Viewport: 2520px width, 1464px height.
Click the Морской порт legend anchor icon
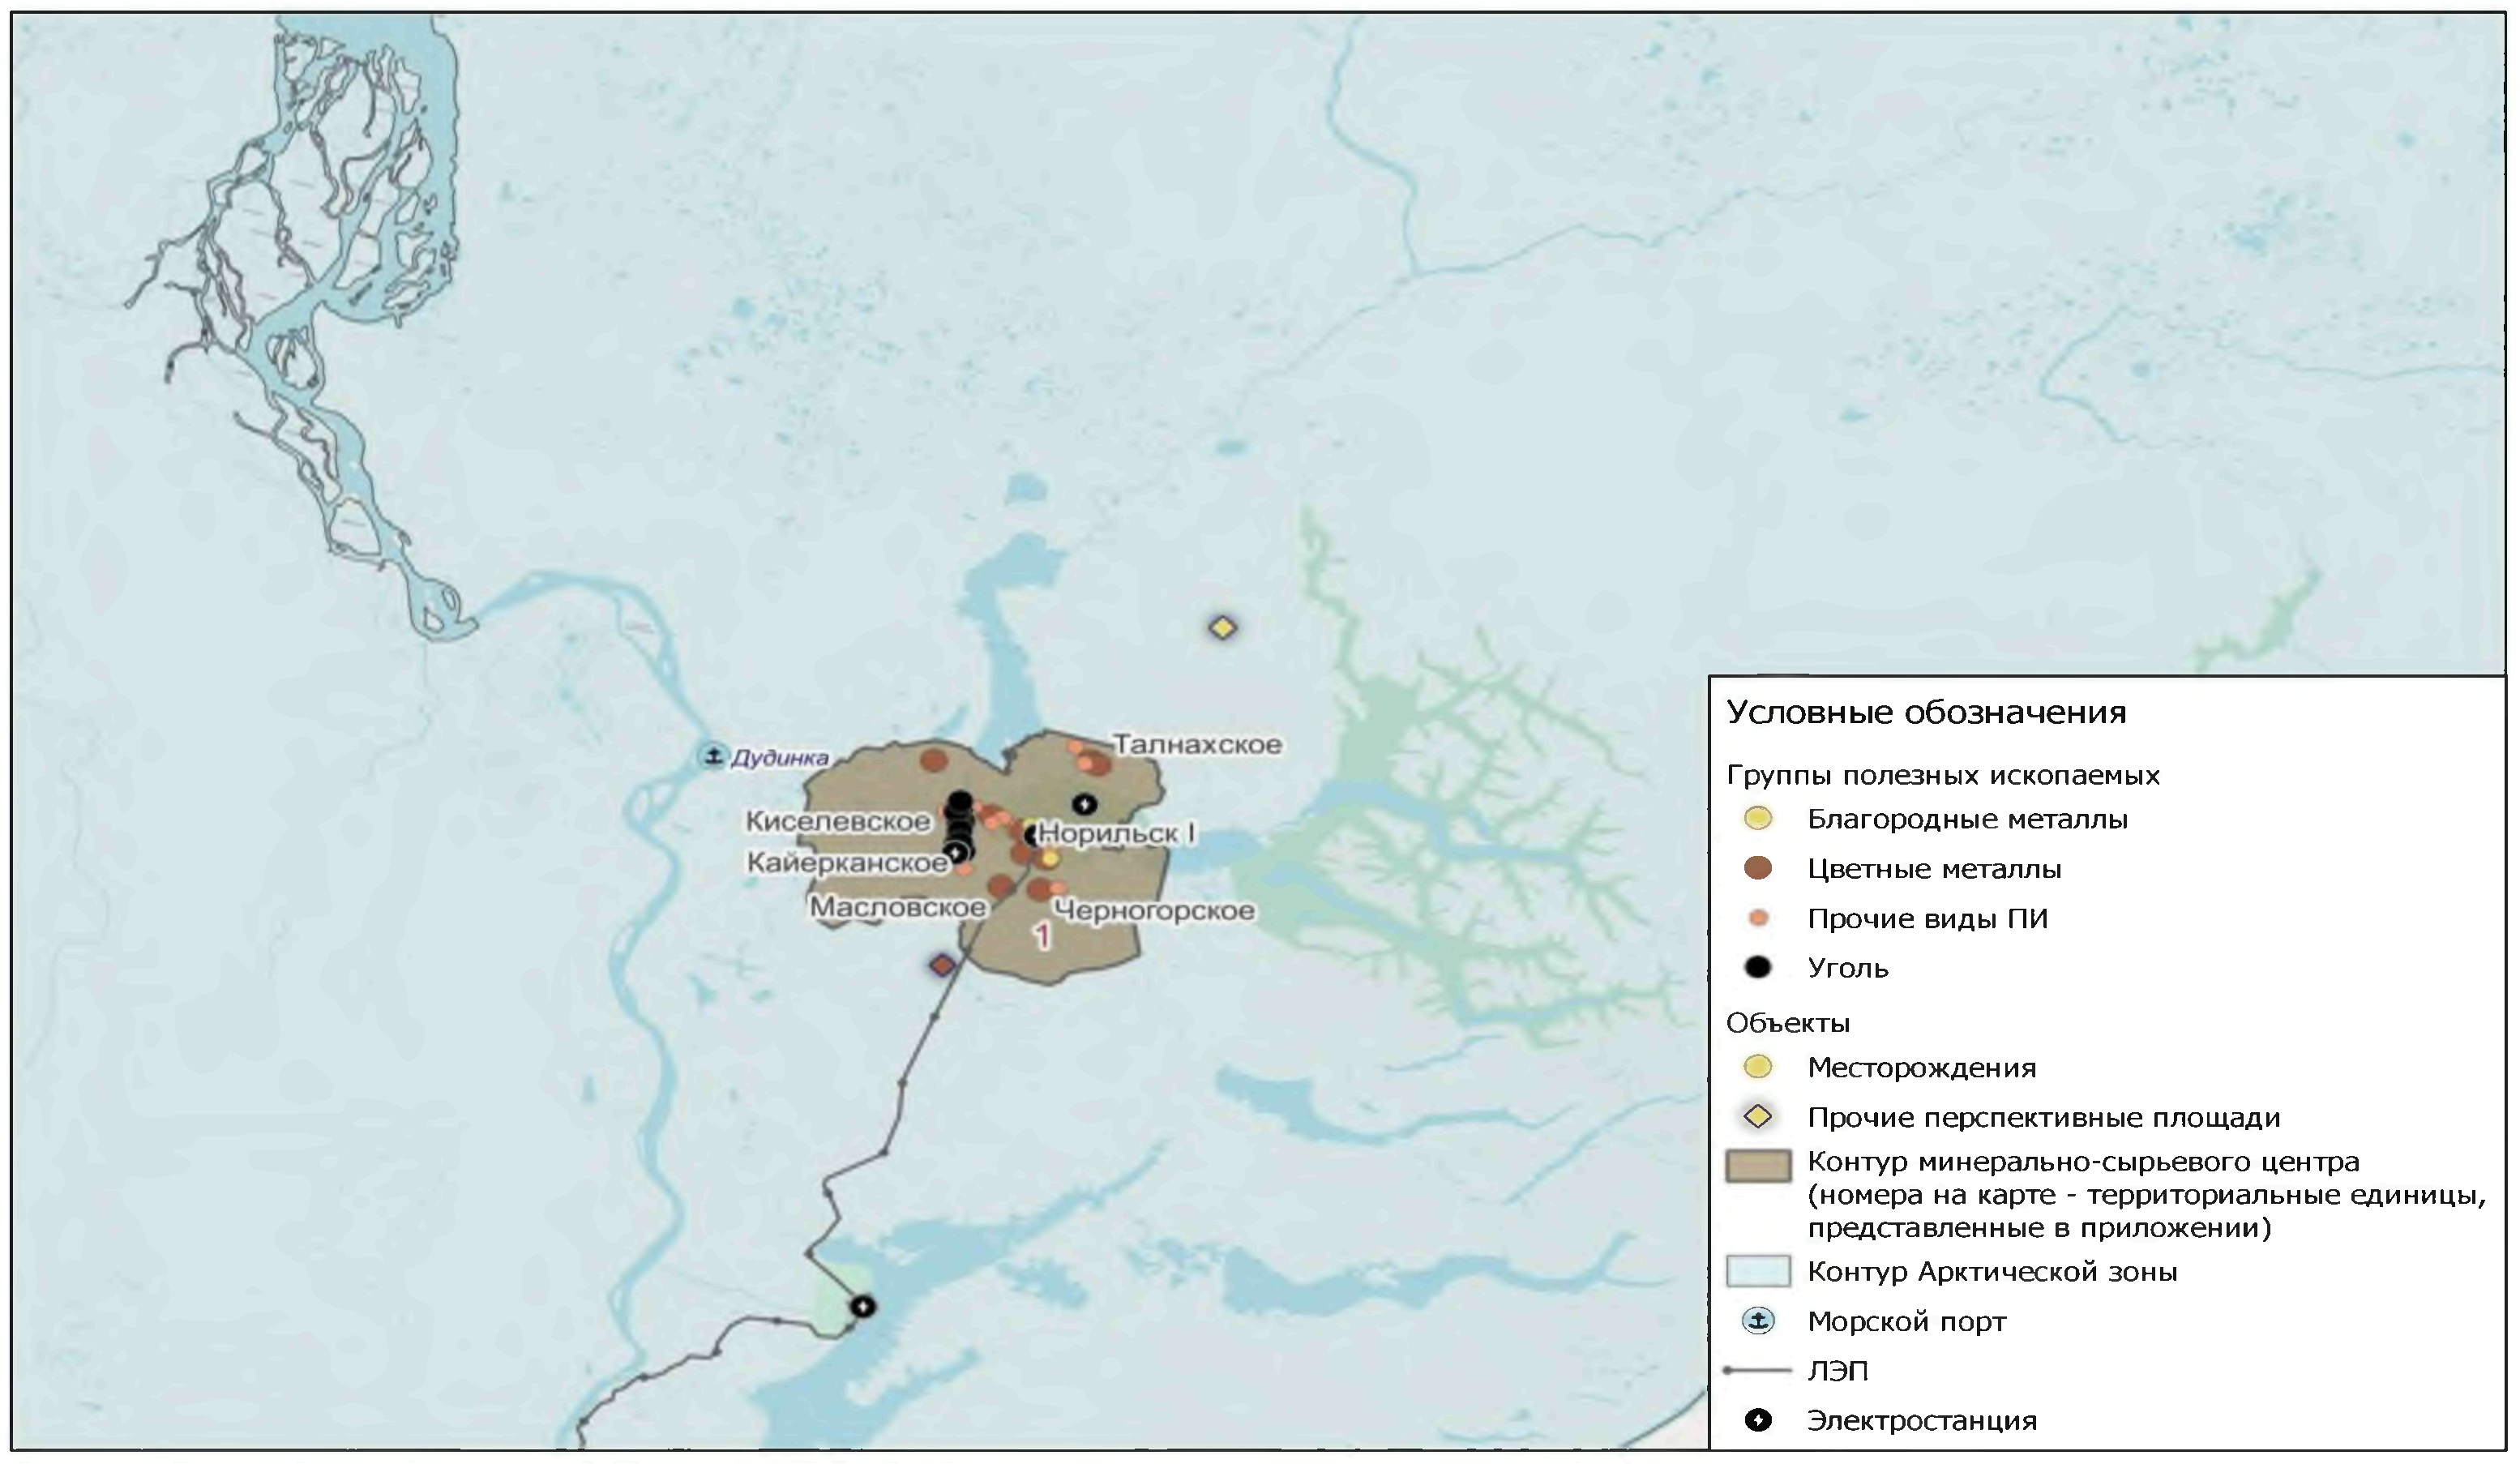(x=1758, y=1321)
